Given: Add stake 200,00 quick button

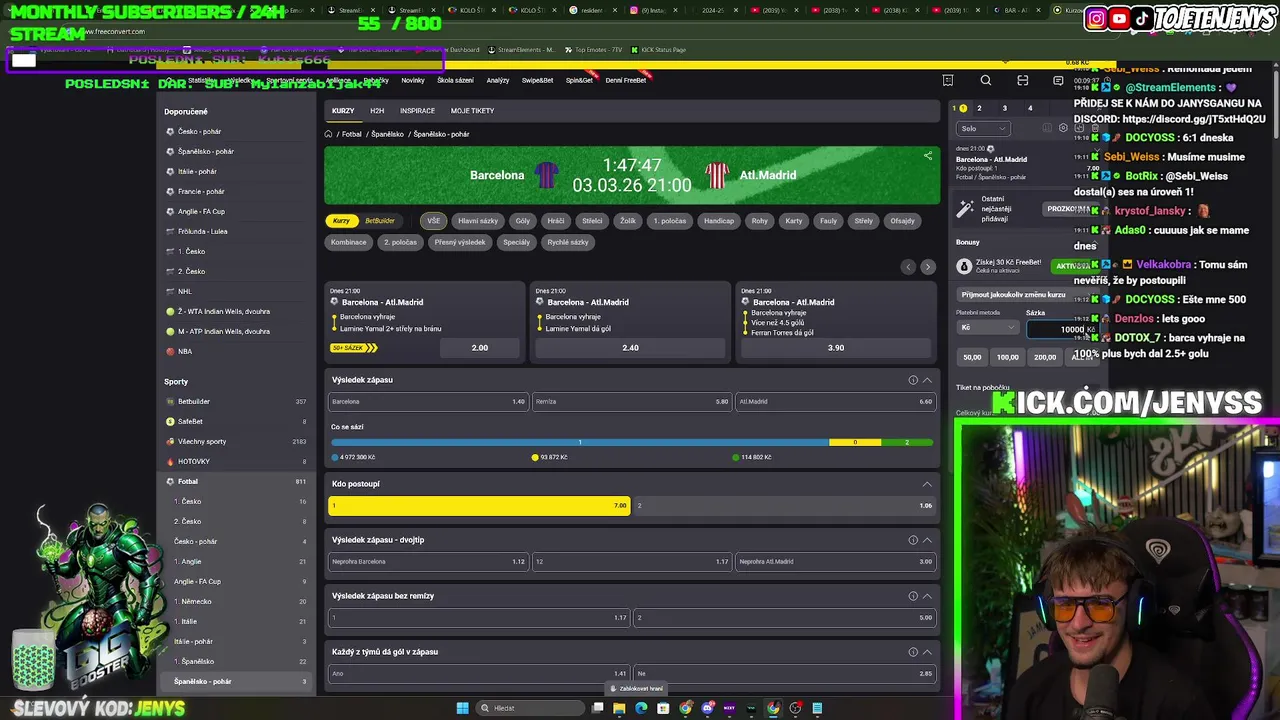Looking at the screenshot, I should click(x=1045, y=357).
